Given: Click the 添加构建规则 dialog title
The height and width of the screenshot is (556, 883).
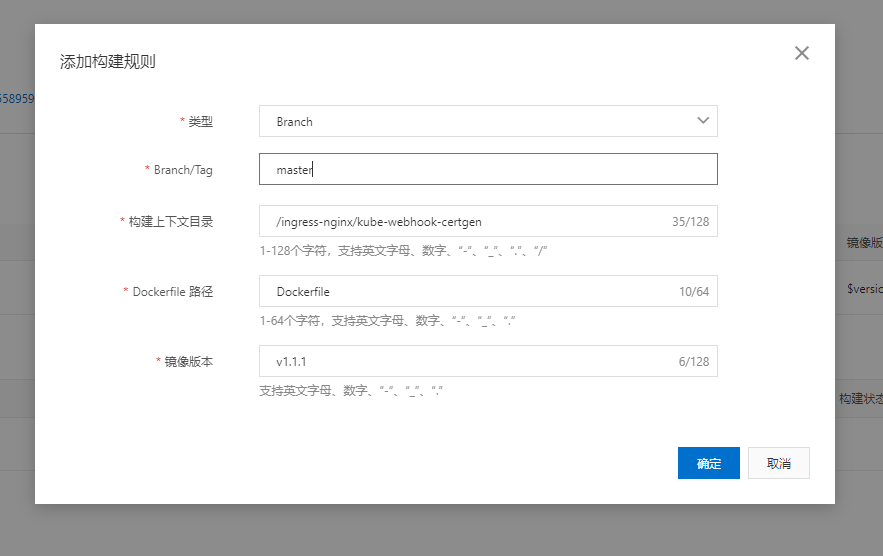Looking at the screenshot, I should coord(107,62).
